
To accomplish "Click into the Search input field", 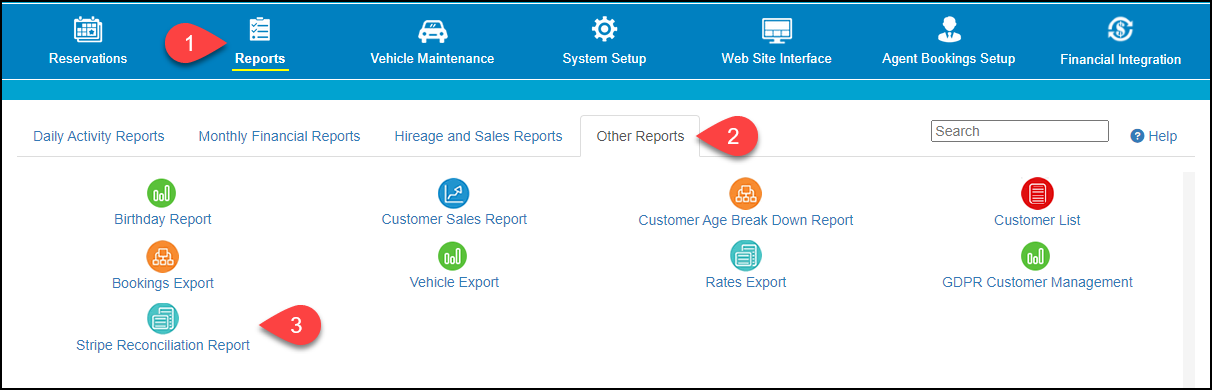I will pos(1020,131).
